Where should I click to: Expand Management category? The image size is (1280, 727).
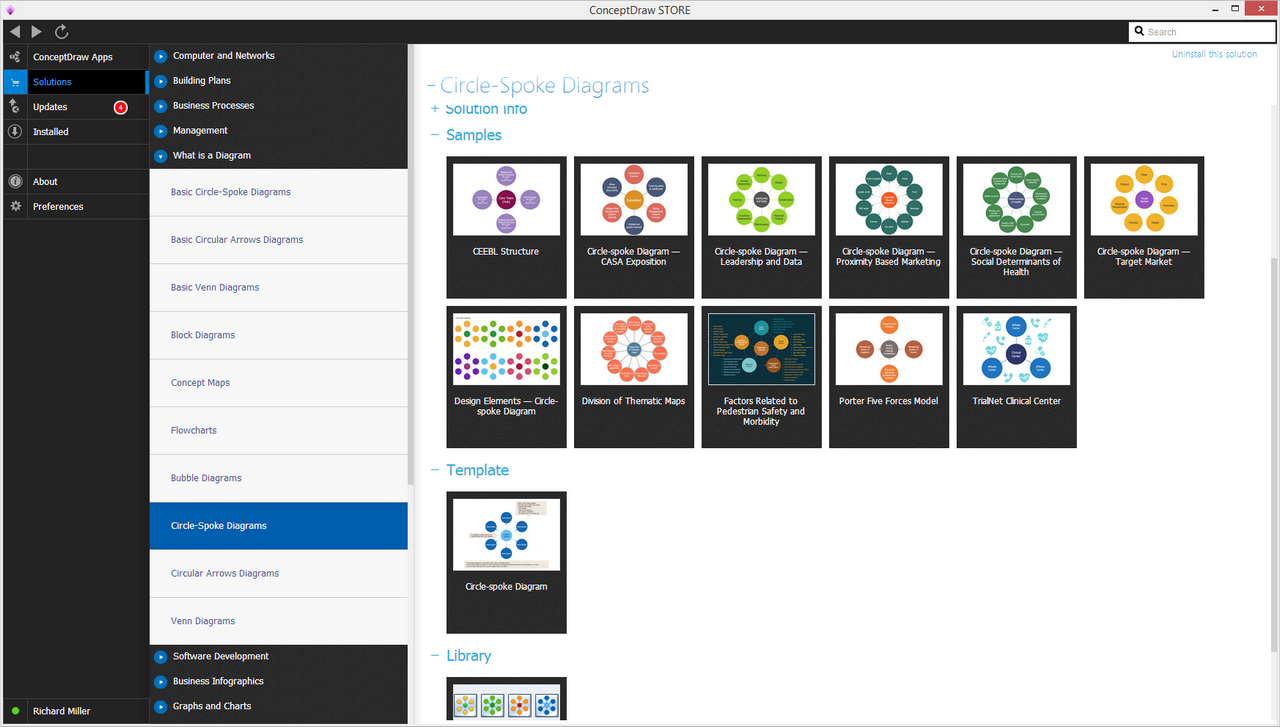pyautogui.click(x=160, y=131)
